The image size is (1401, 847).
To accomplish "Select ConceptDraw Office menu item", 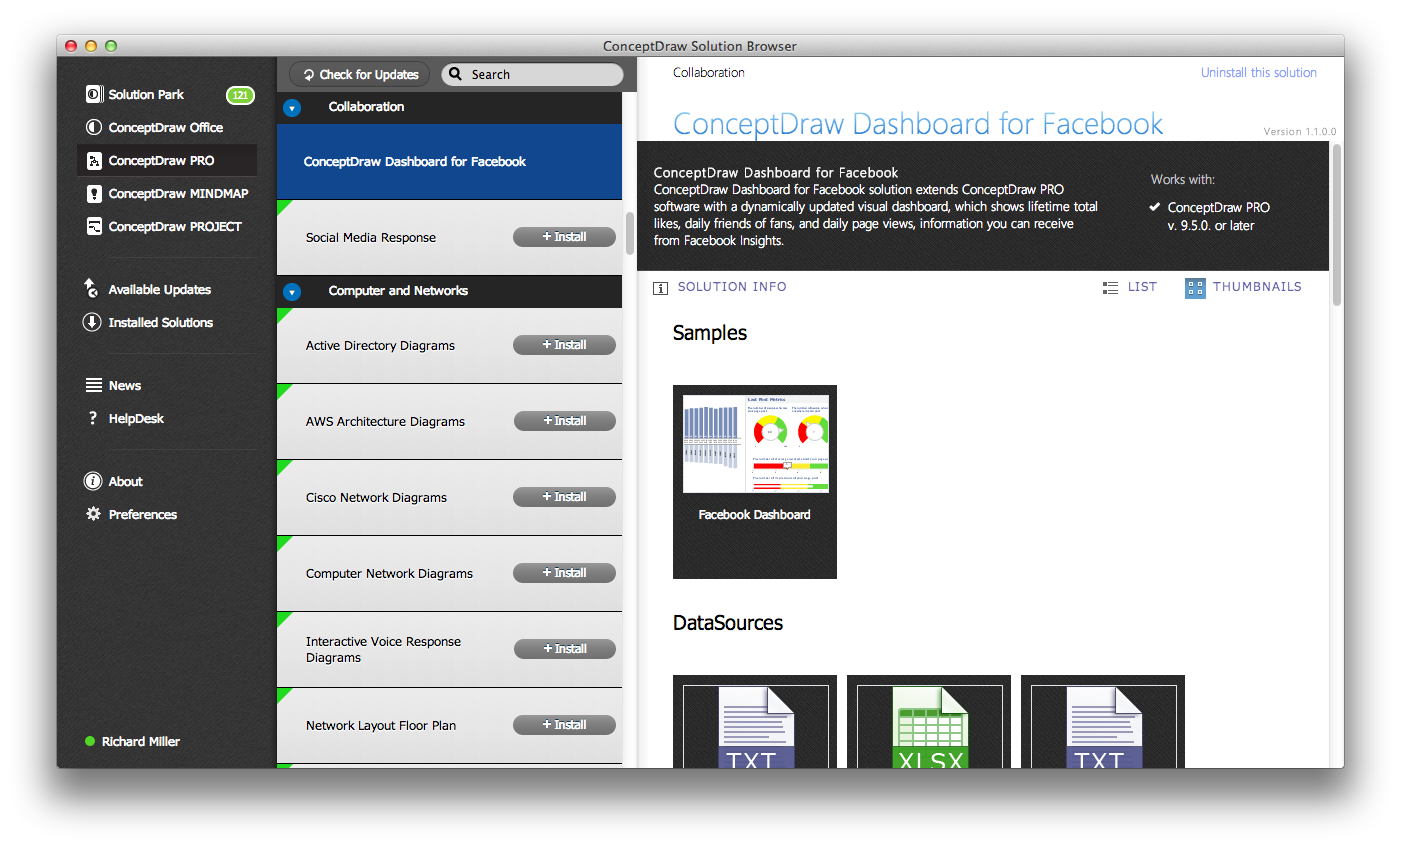I will tap(166, 127).
